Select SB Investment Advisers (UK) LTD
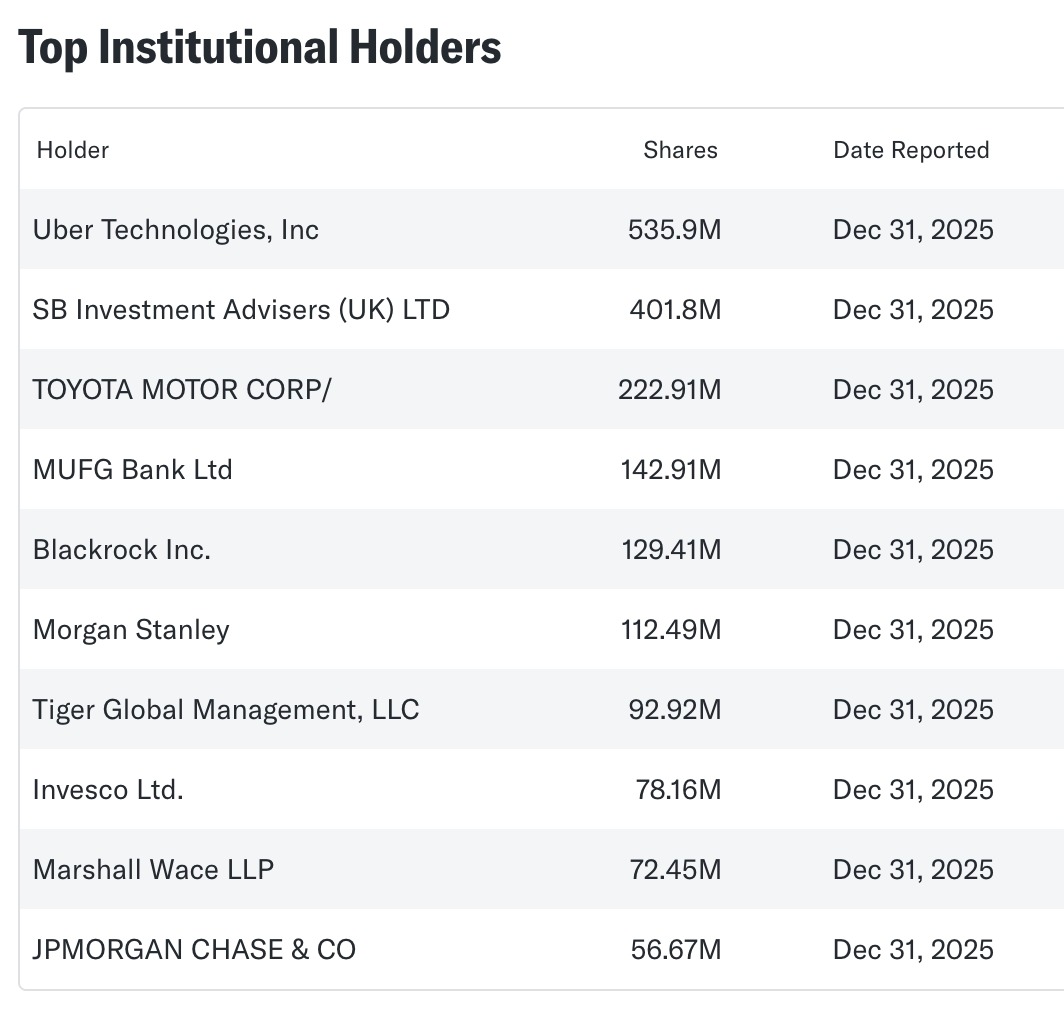 241,310
